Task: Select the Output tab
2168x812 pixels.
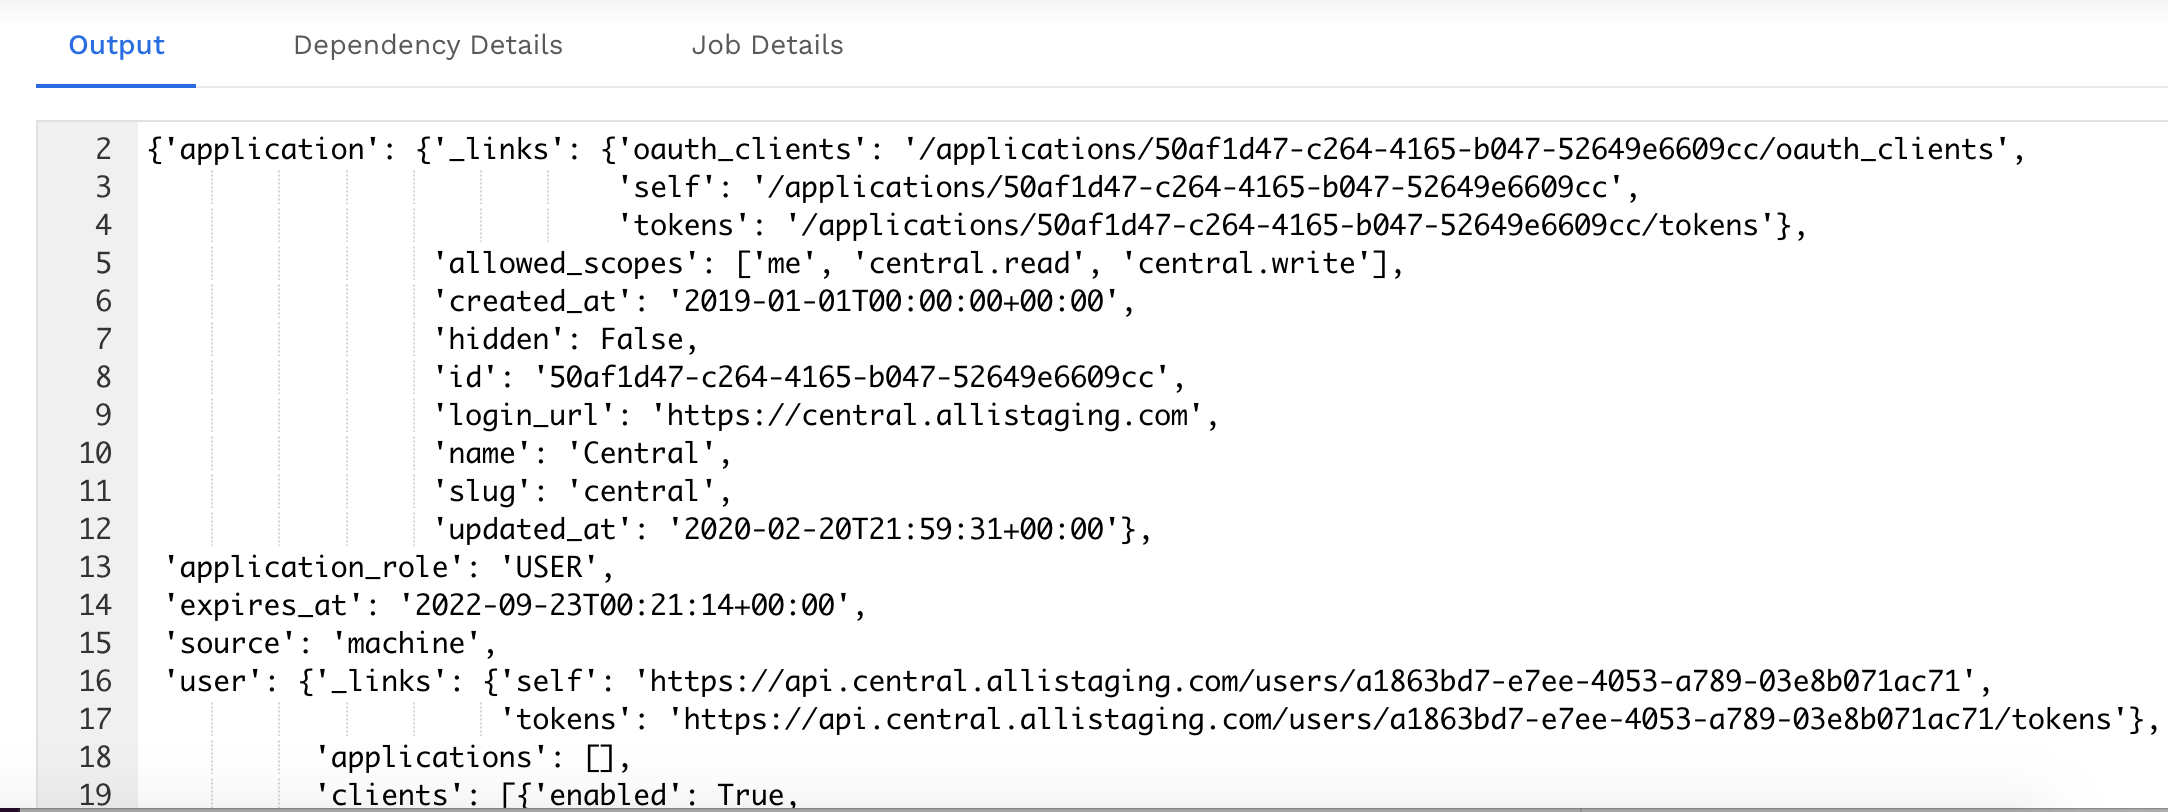Action: click(x=115, y=45)
